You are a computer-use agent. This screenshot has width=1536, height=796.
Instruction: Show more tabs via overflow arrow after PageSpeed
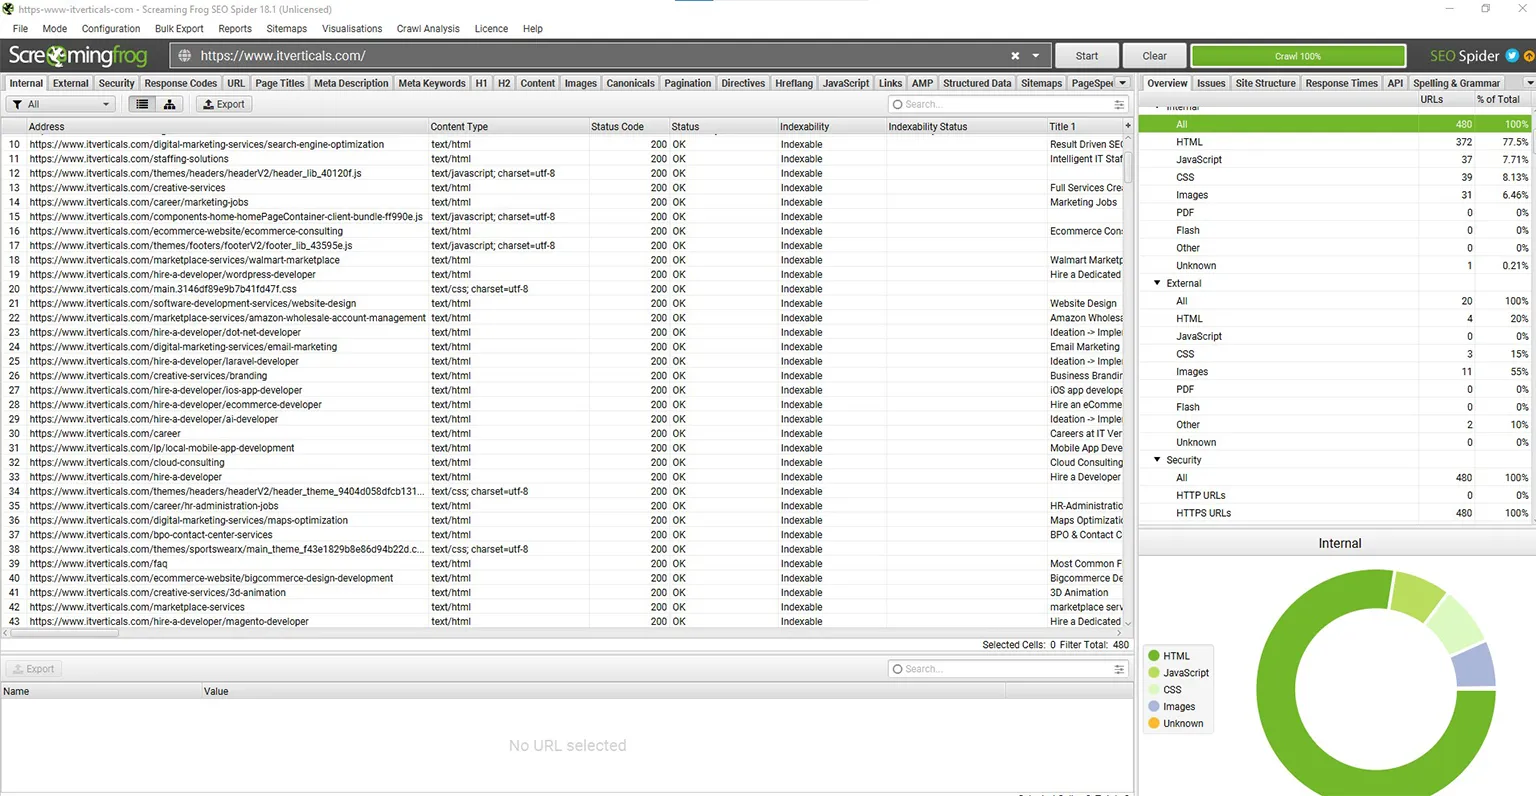point(1123,83)
